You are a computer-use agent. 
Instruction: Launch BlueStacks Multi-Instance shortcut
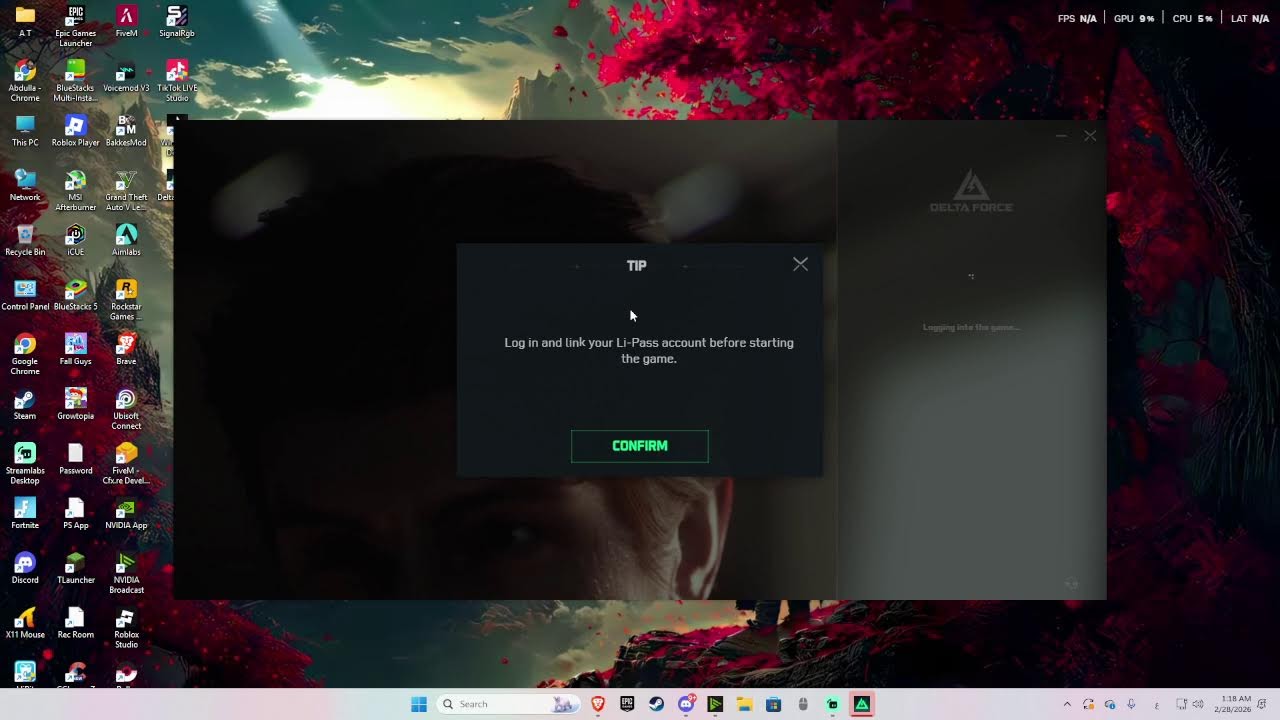coord(75,81)
